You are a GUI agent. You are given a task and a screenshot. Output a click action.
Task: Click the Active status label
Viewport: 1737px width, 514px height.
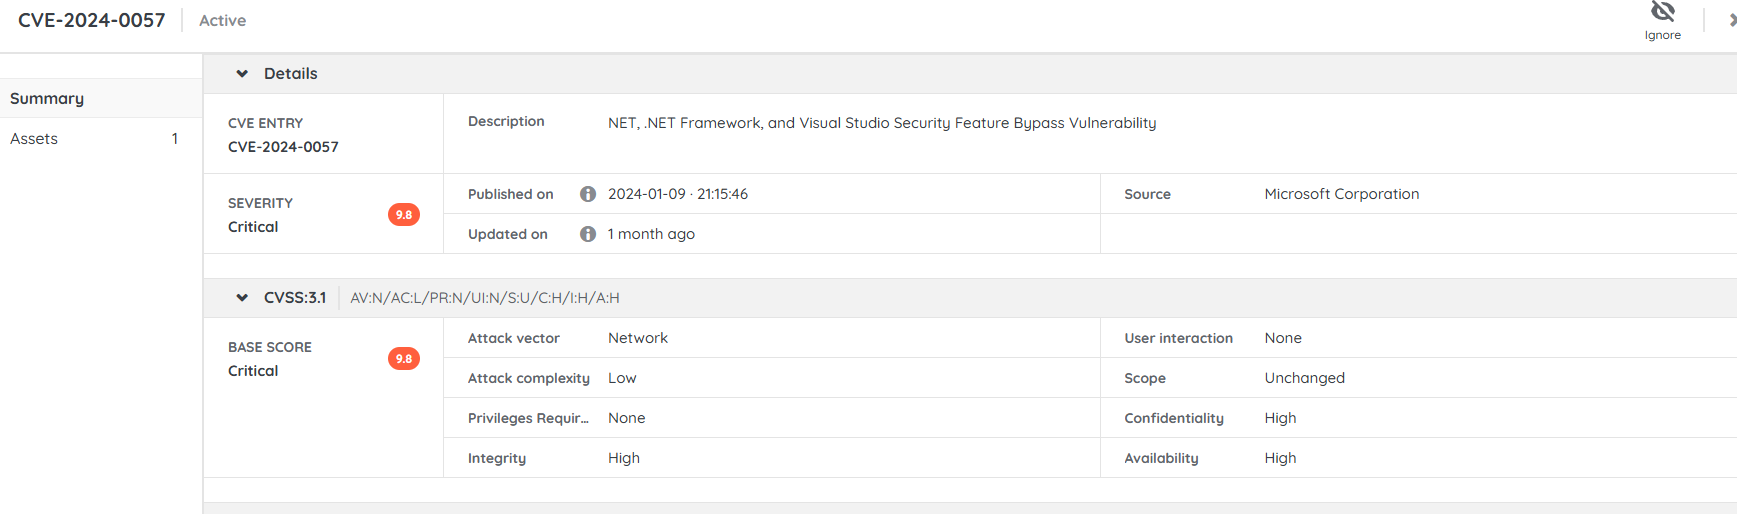tap(222, 21)
